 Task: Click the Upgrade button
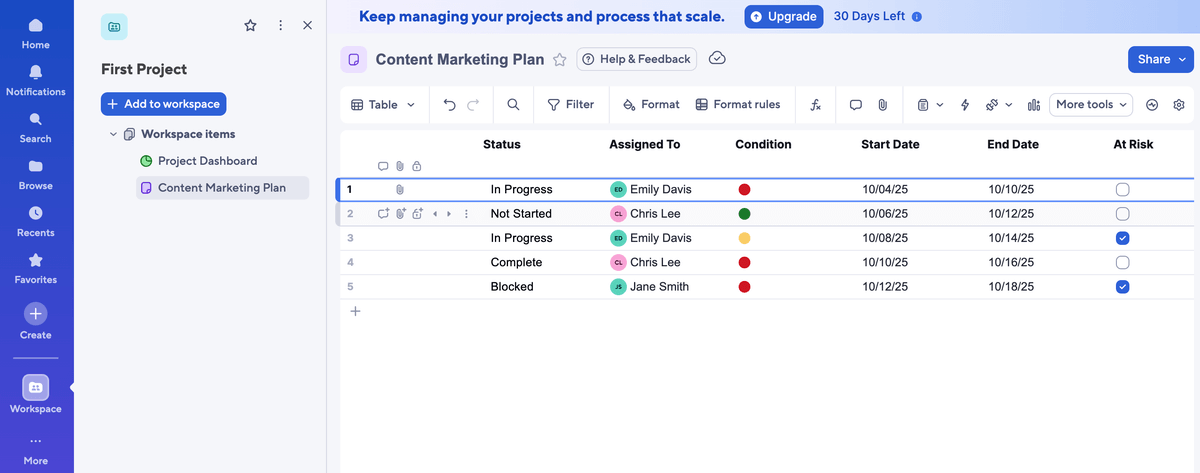pyautogui.click(x=783, y=17)
